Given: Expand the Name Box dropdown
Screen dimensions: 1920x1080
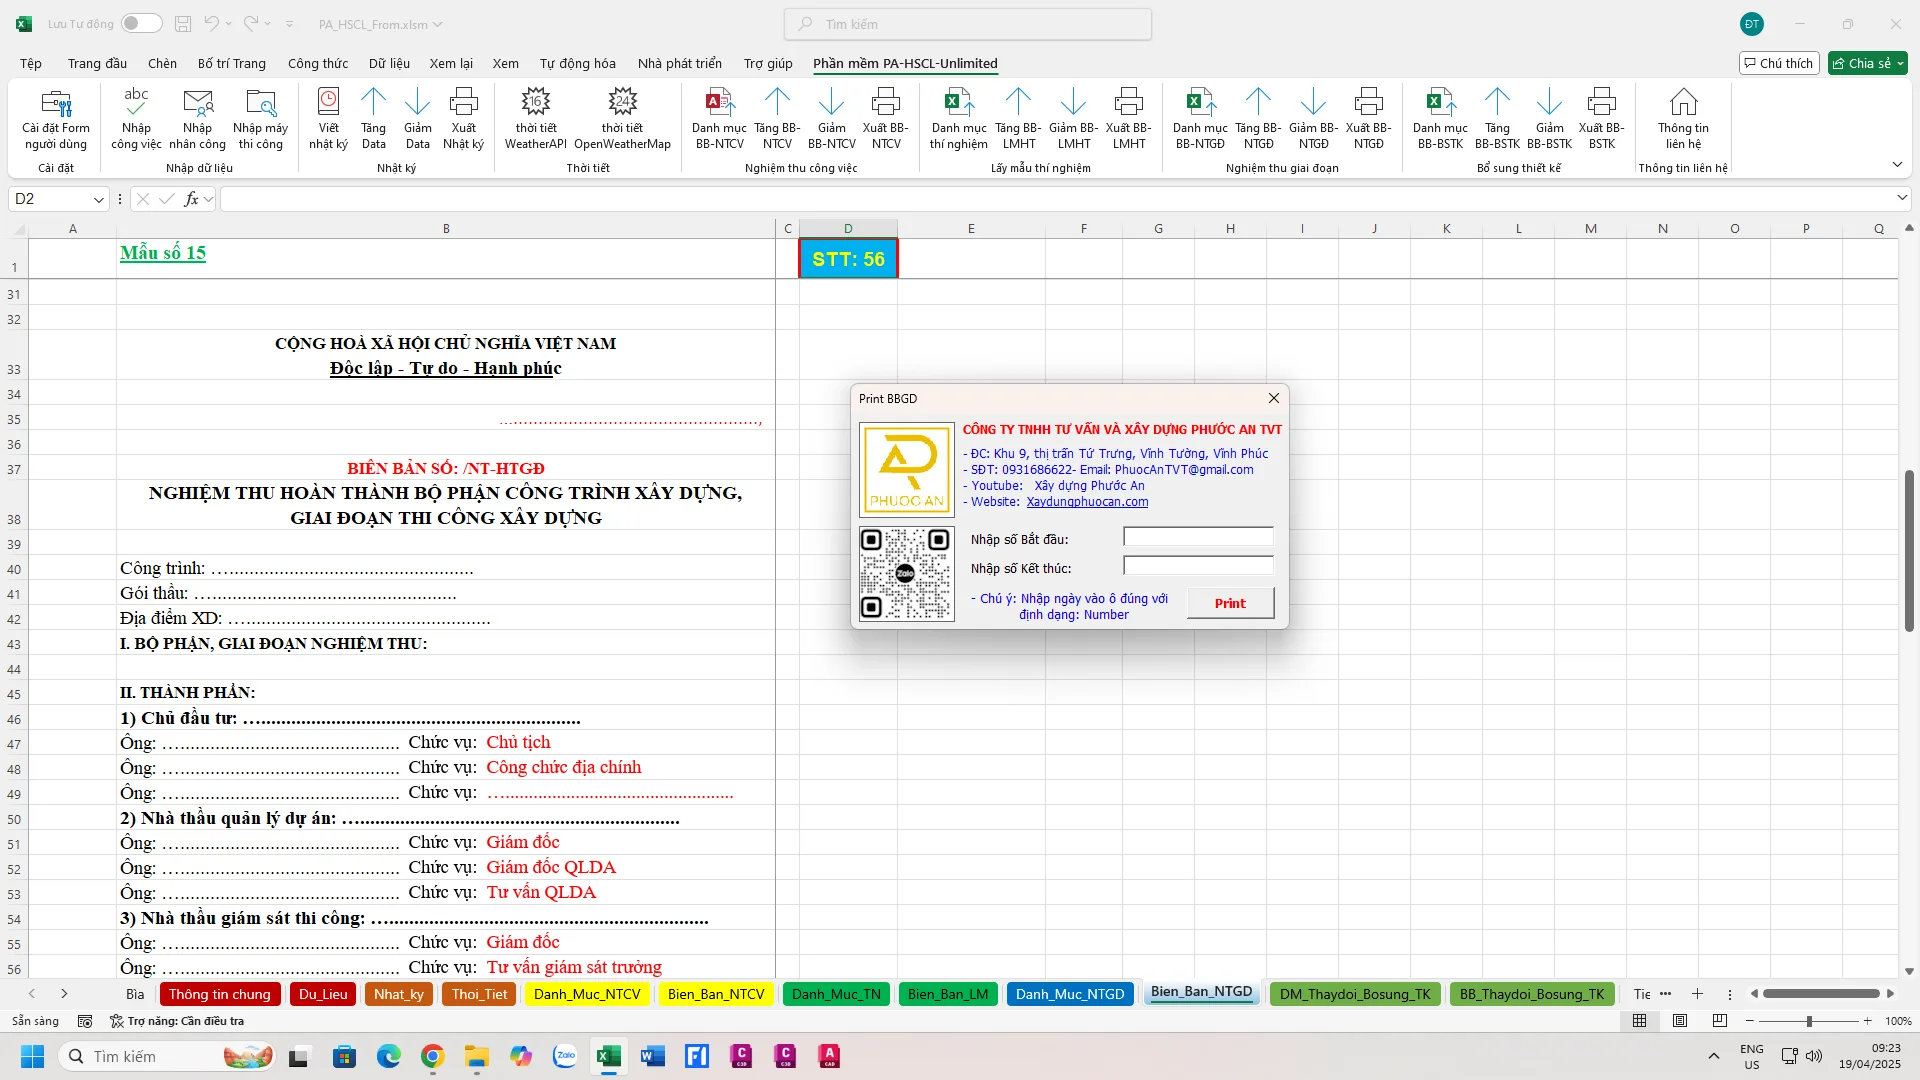Looking at the screenshot, I should pyautogui.click(x=98, y=199).
